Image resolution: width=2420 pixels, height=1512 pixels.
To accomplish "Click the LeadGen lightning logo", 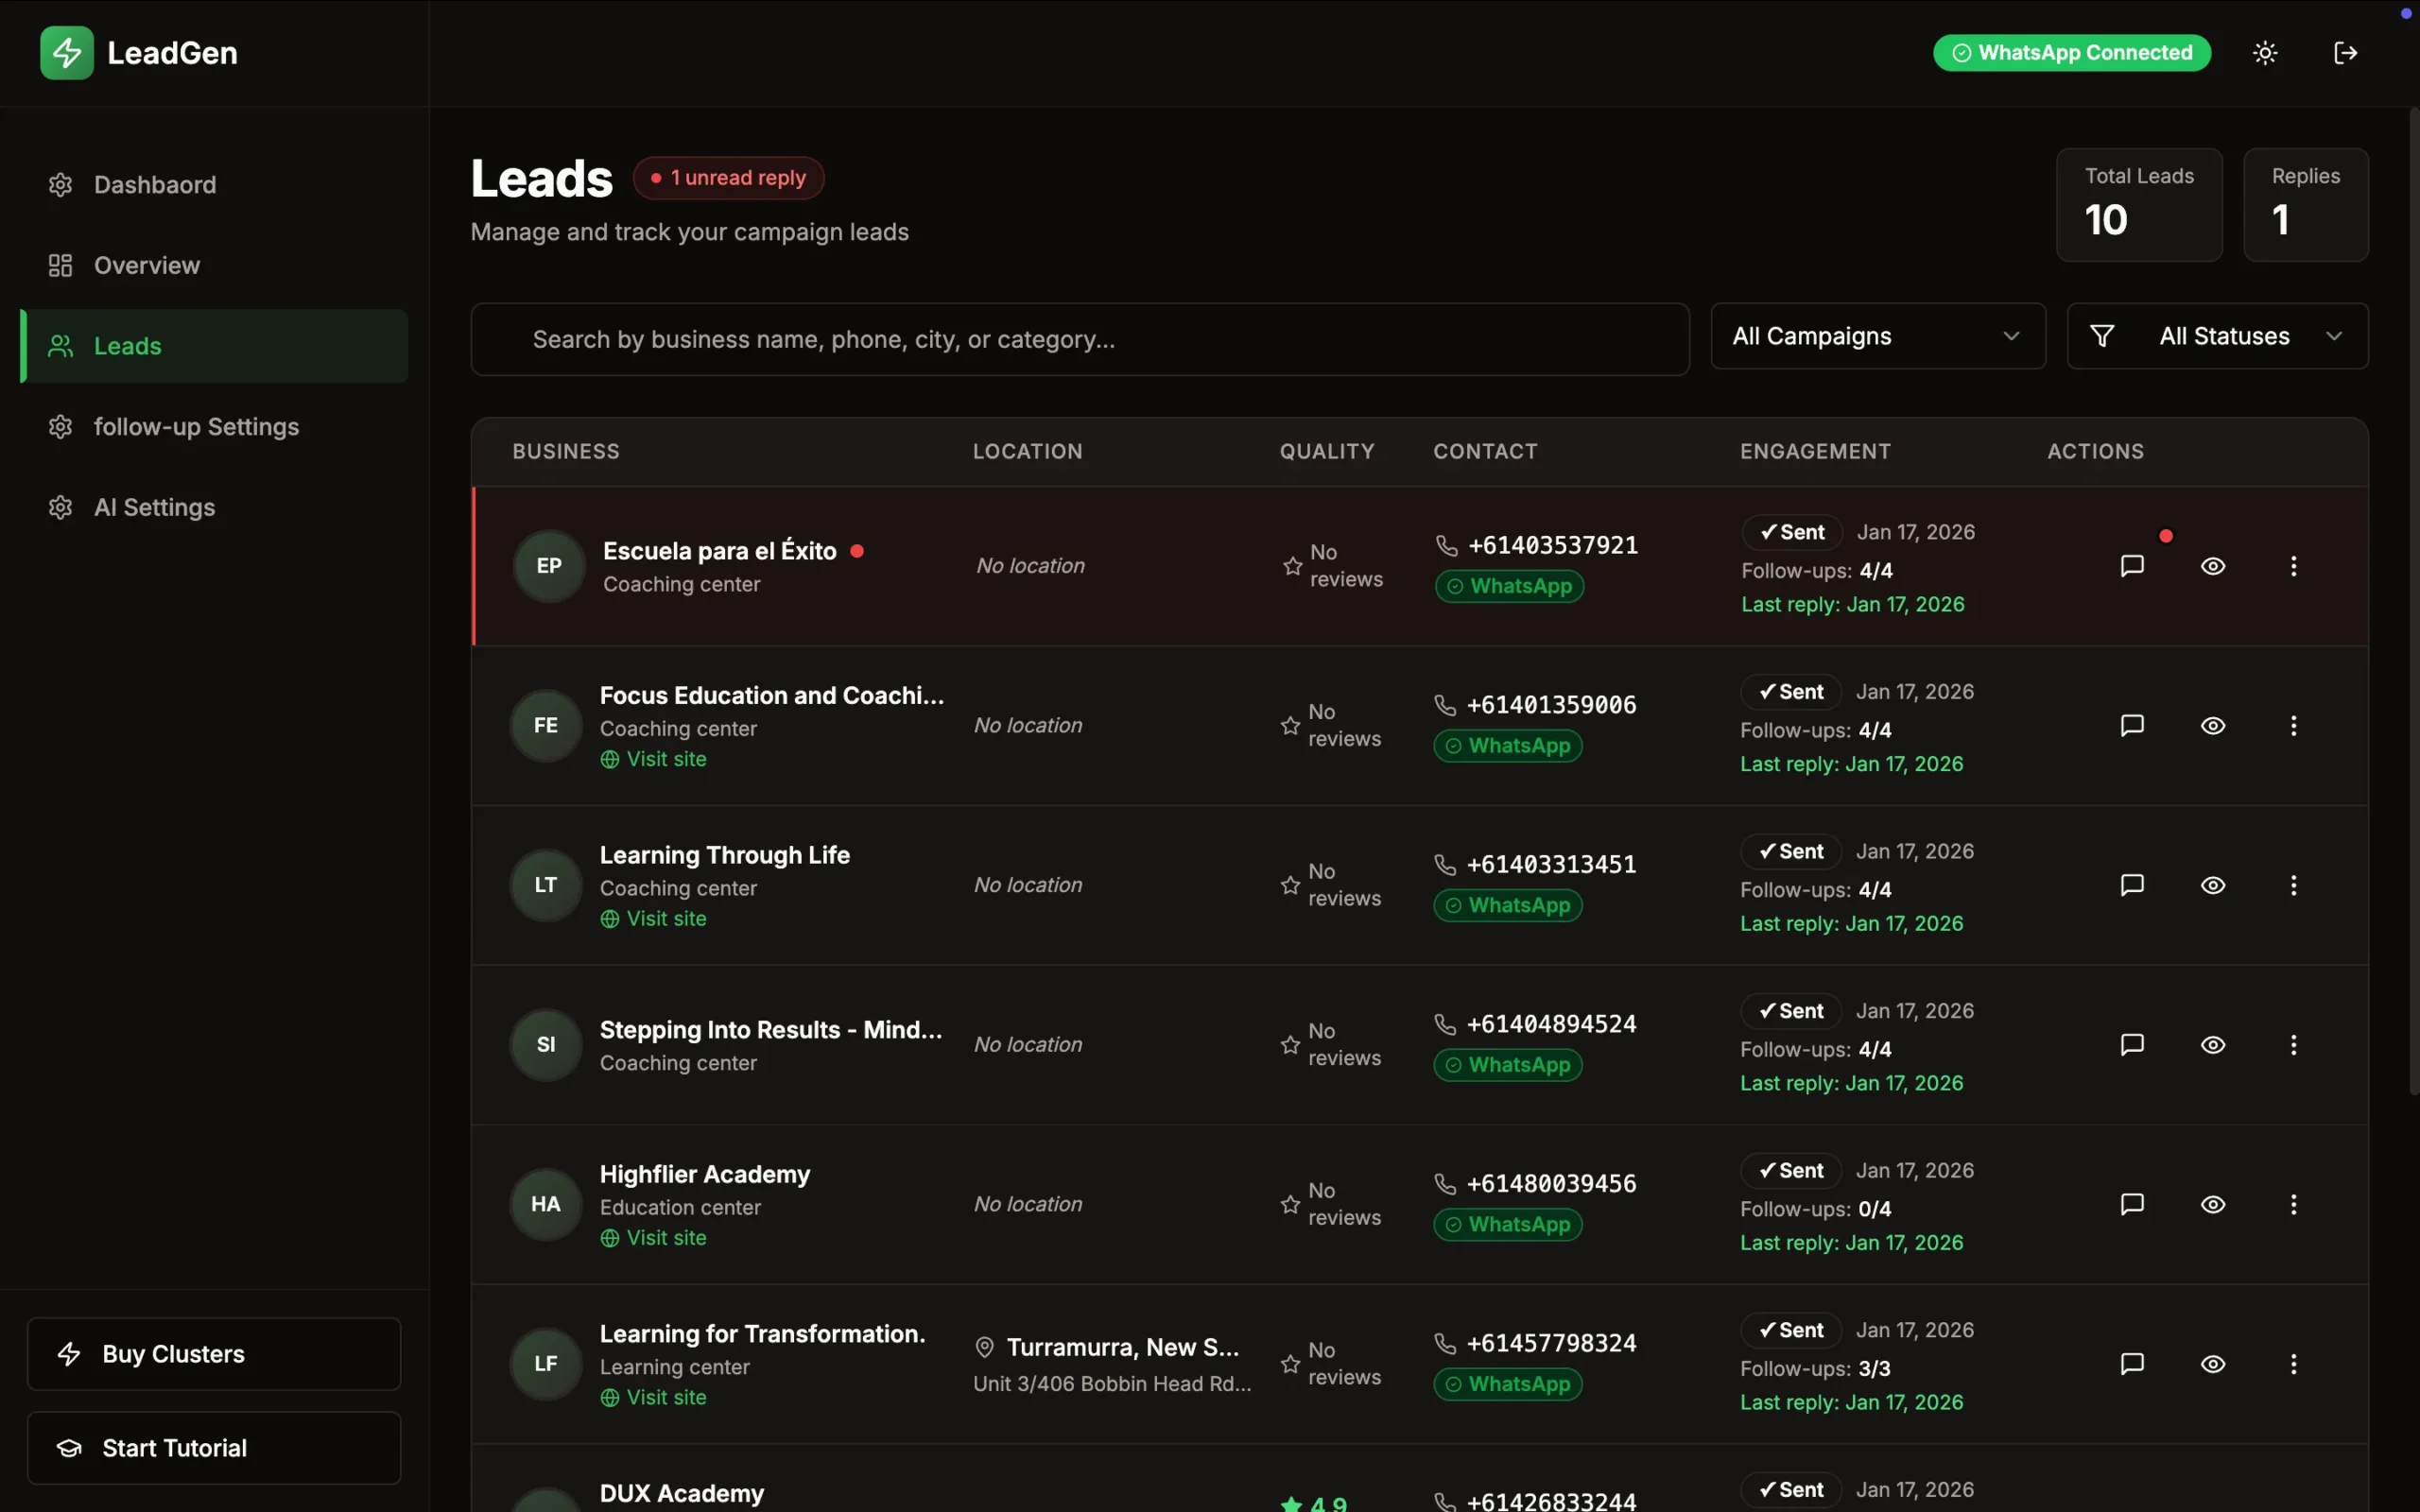I will [x=67, y=53].
